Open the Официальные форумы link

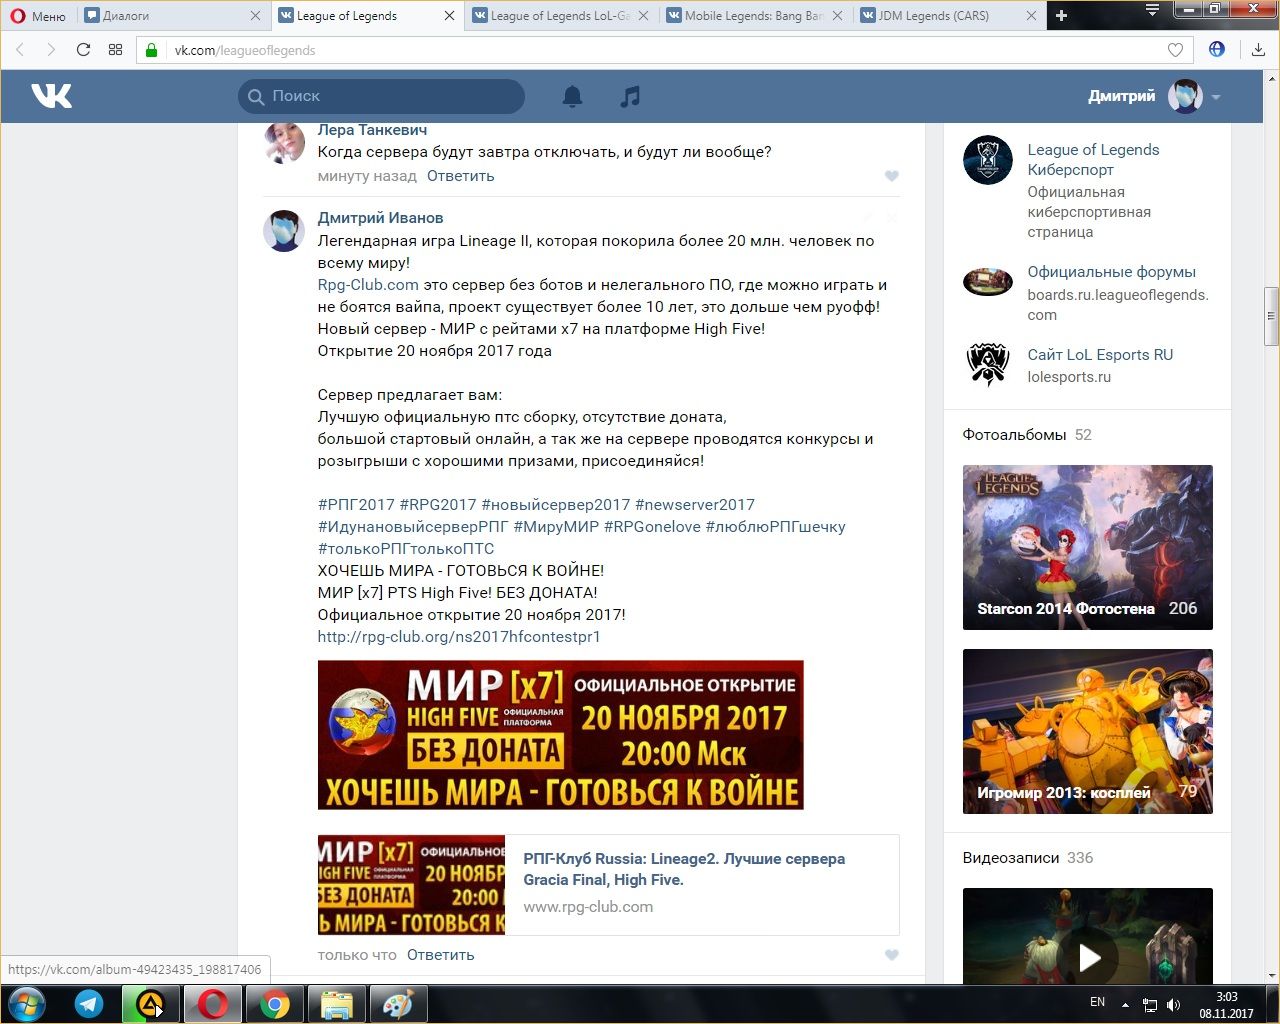[x=1112, y=272]
